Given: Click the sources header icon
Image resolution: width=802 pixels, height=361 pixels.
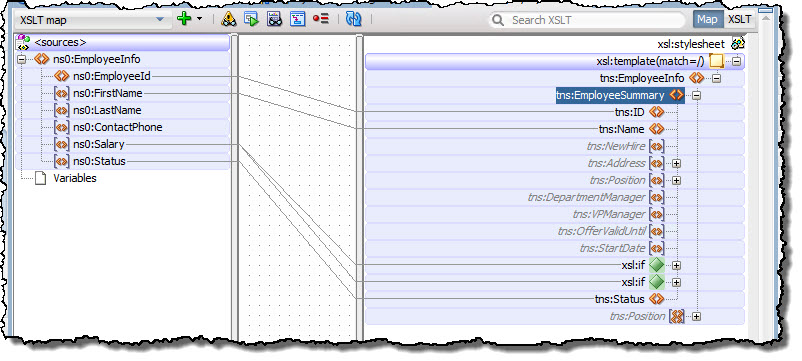Looking at the screenshot, I should (x=23, y=42).
